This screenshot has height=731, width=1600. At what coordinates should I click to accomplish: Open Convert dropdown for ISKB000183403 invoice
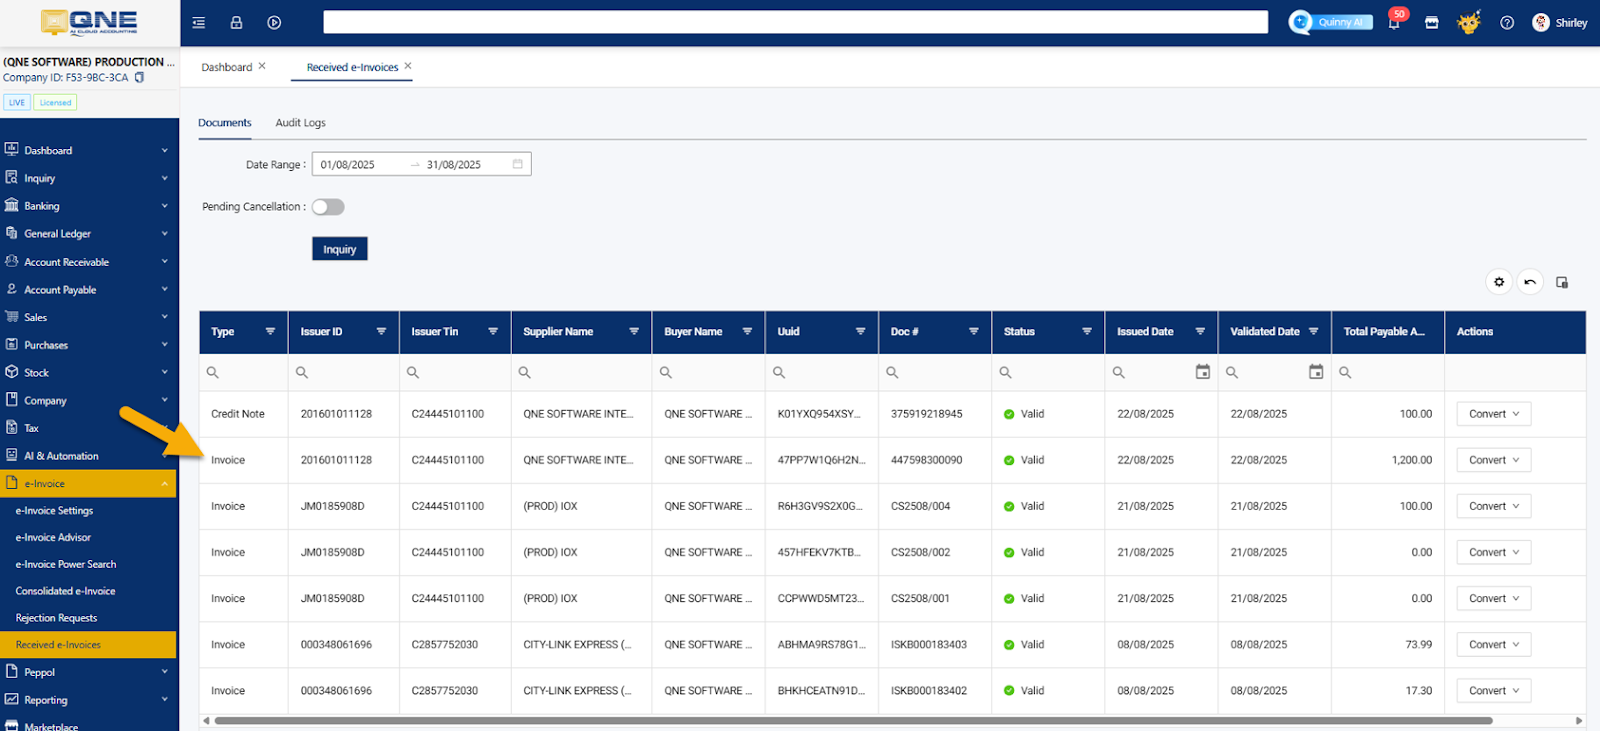[1494, 645]
